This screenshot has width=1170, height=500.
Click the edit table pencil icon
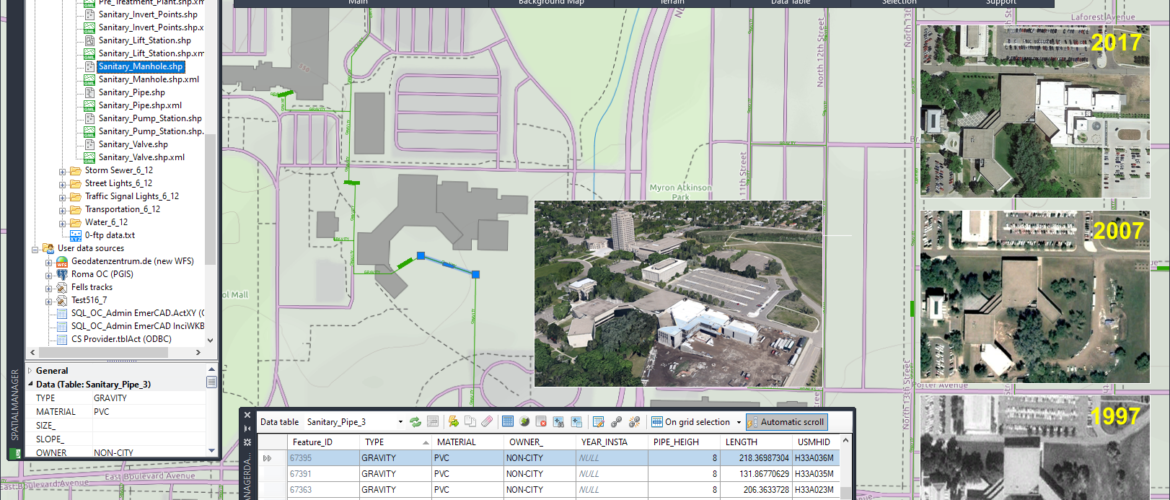(x=599, y=422)
